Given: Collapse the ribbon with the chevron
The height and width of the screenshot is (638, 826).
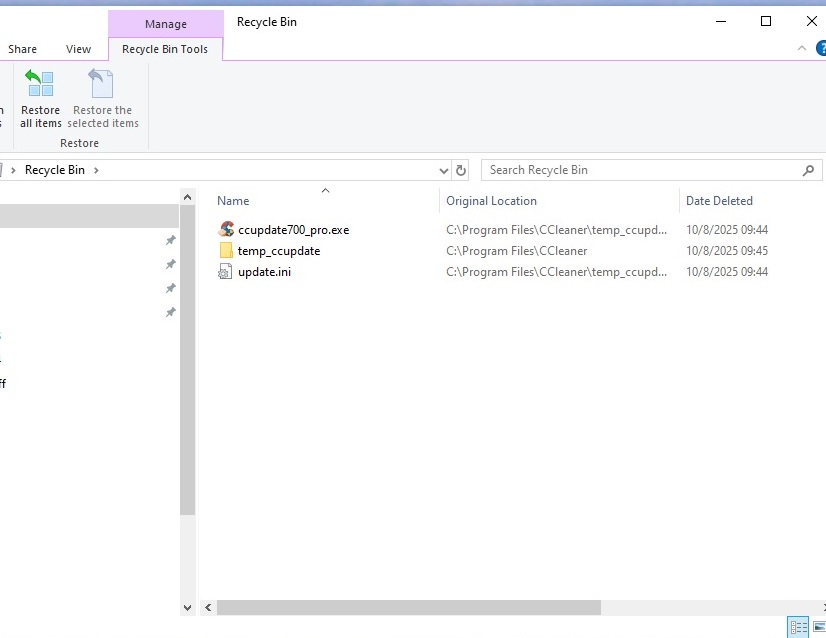Looking at the screenshot, I should pyautogui.click(x=802, y=48).
